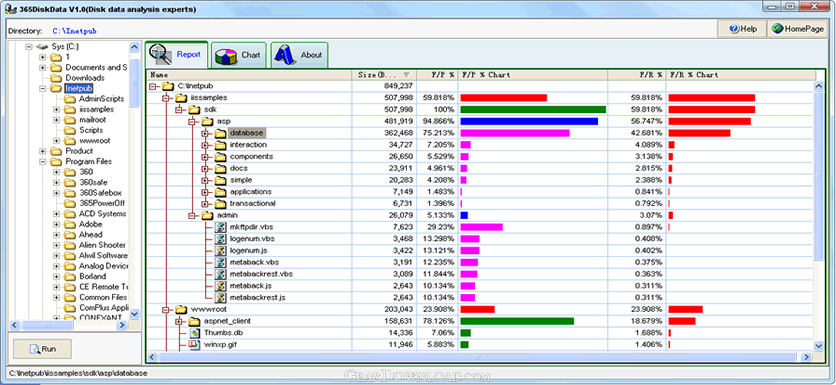Click the Chart tab pie icon
Image resolution: width=836 pixels, height=385 pixels.
coord(226,55)
